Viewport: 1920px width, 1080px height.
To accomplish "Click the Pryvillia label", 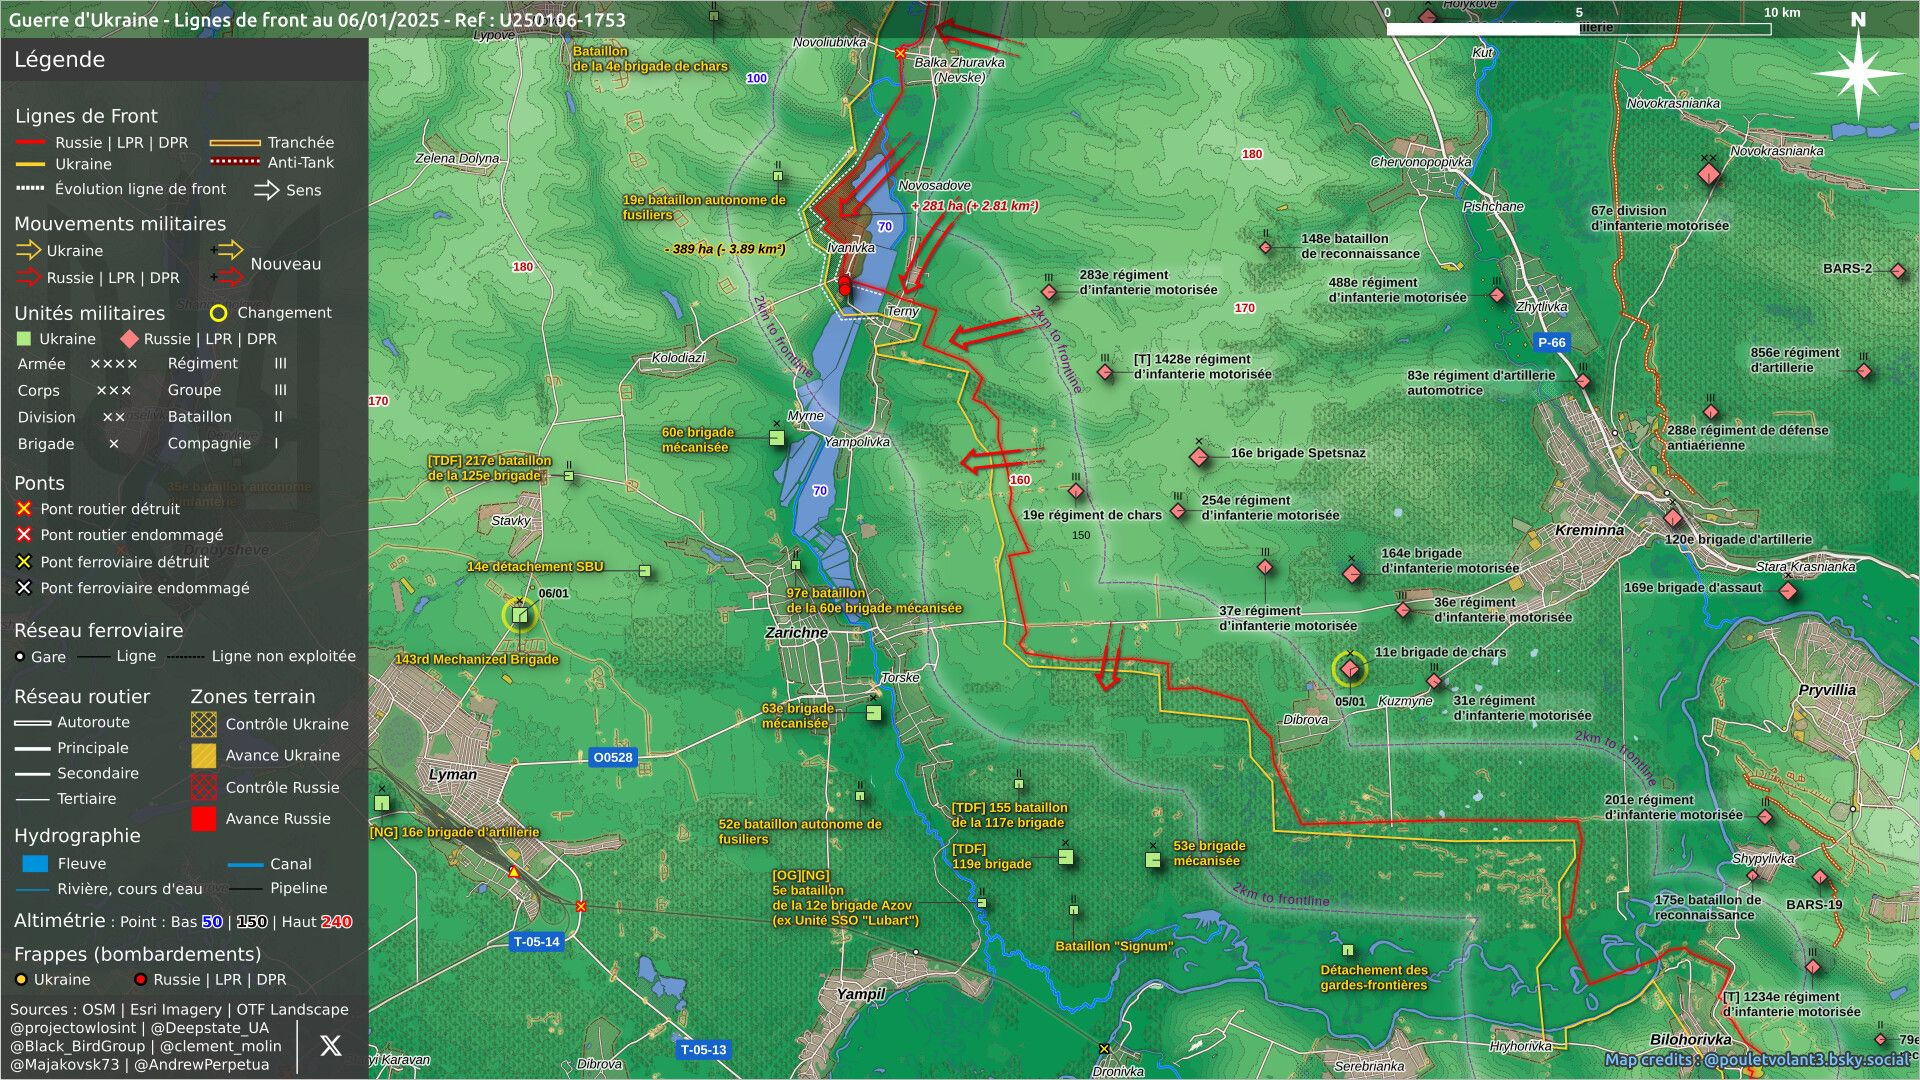I will [x=1827, y=690].
